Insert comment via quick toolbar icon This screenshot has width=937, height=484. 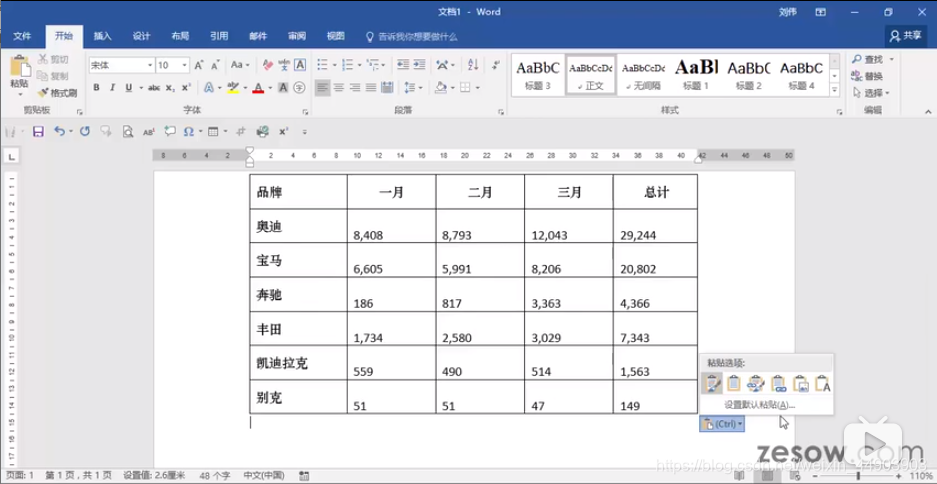[x=170, y=131]
